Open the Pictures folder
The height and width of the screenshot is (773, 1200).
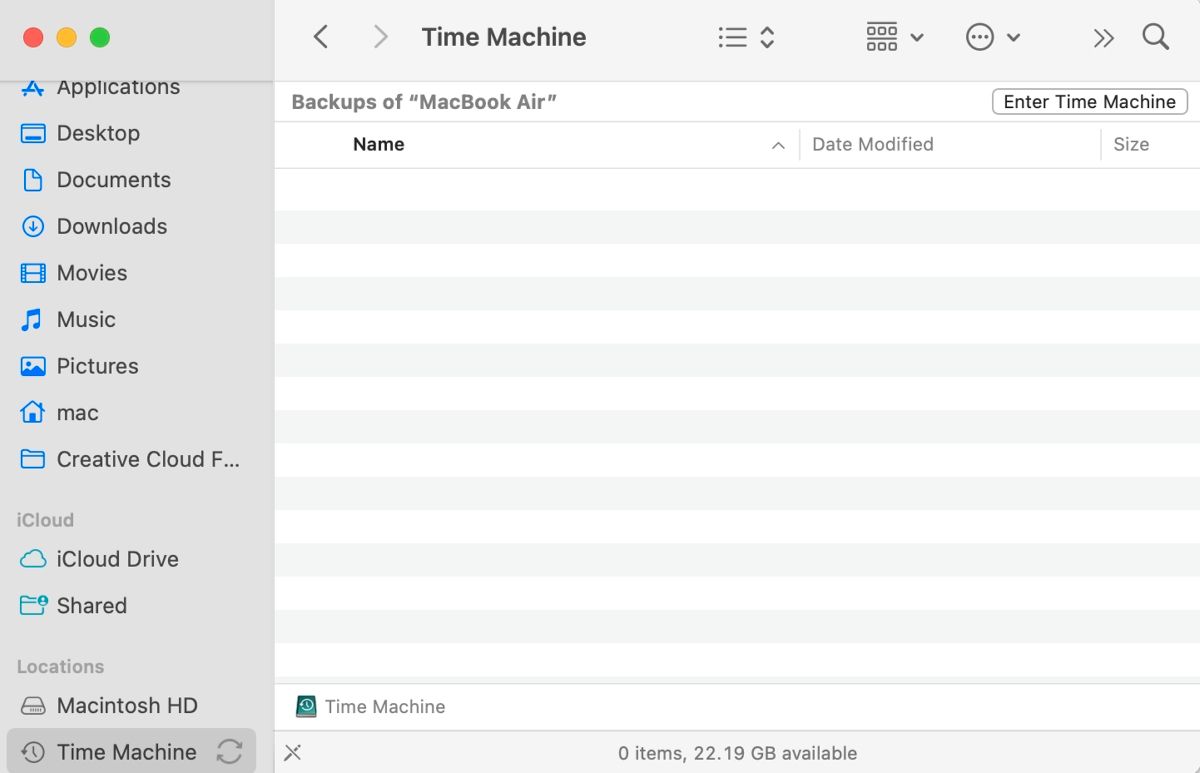(x=99, y=366)
